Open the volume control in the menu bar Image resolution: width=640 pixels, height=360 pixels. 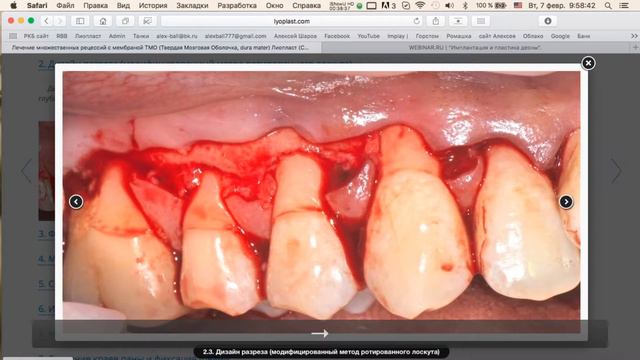[449, 6]
